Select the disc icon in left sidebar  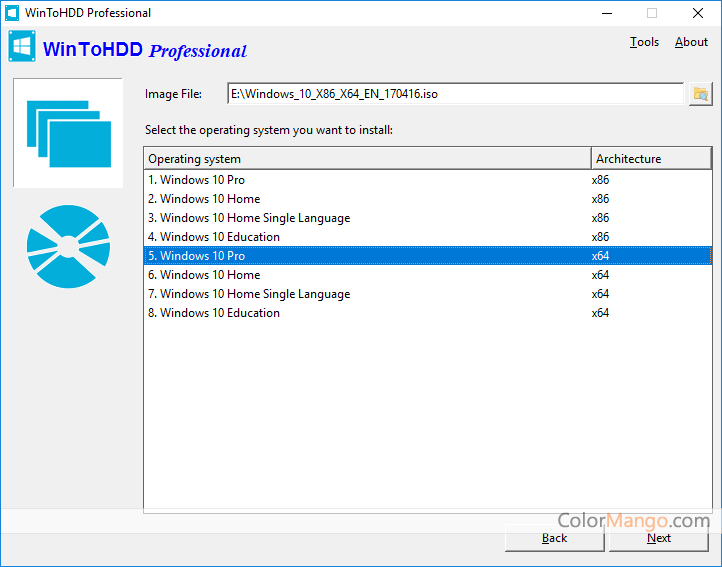pyautogui.click(x=68, y=247)
